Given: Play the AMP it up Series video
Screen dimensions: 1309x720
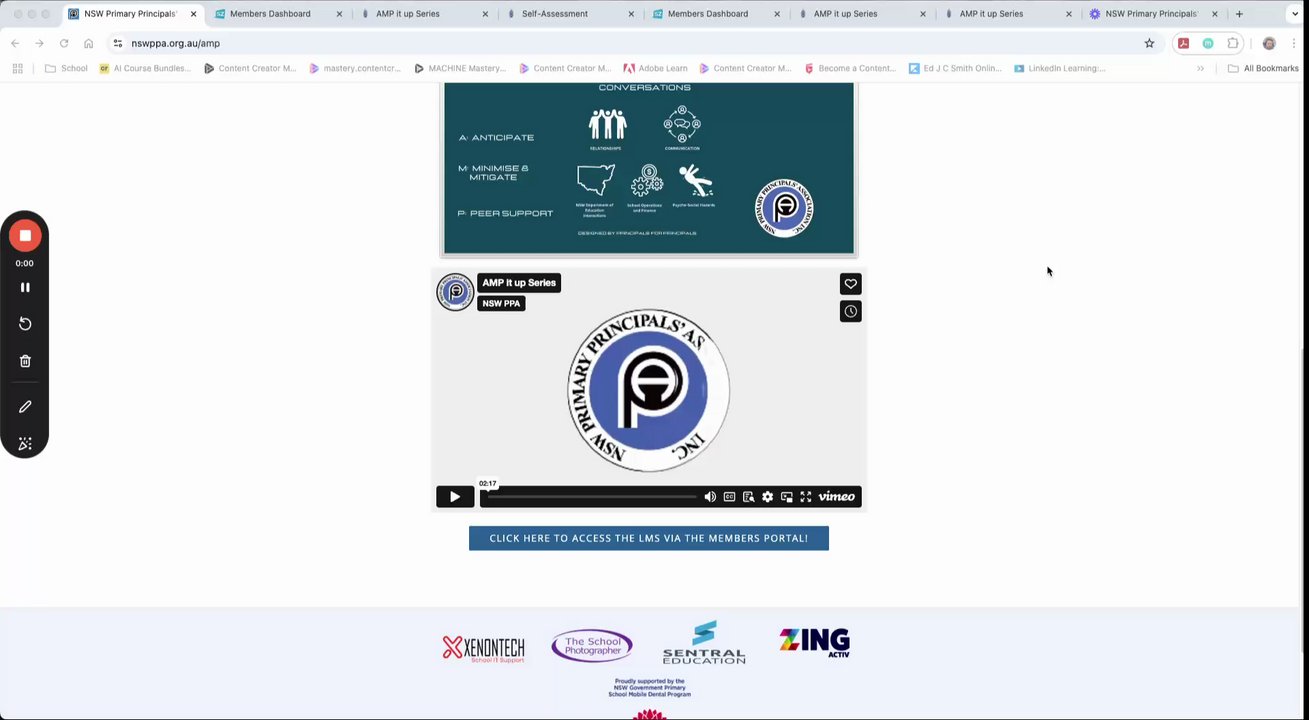Looking at the screenshot, I should (455, 497).
